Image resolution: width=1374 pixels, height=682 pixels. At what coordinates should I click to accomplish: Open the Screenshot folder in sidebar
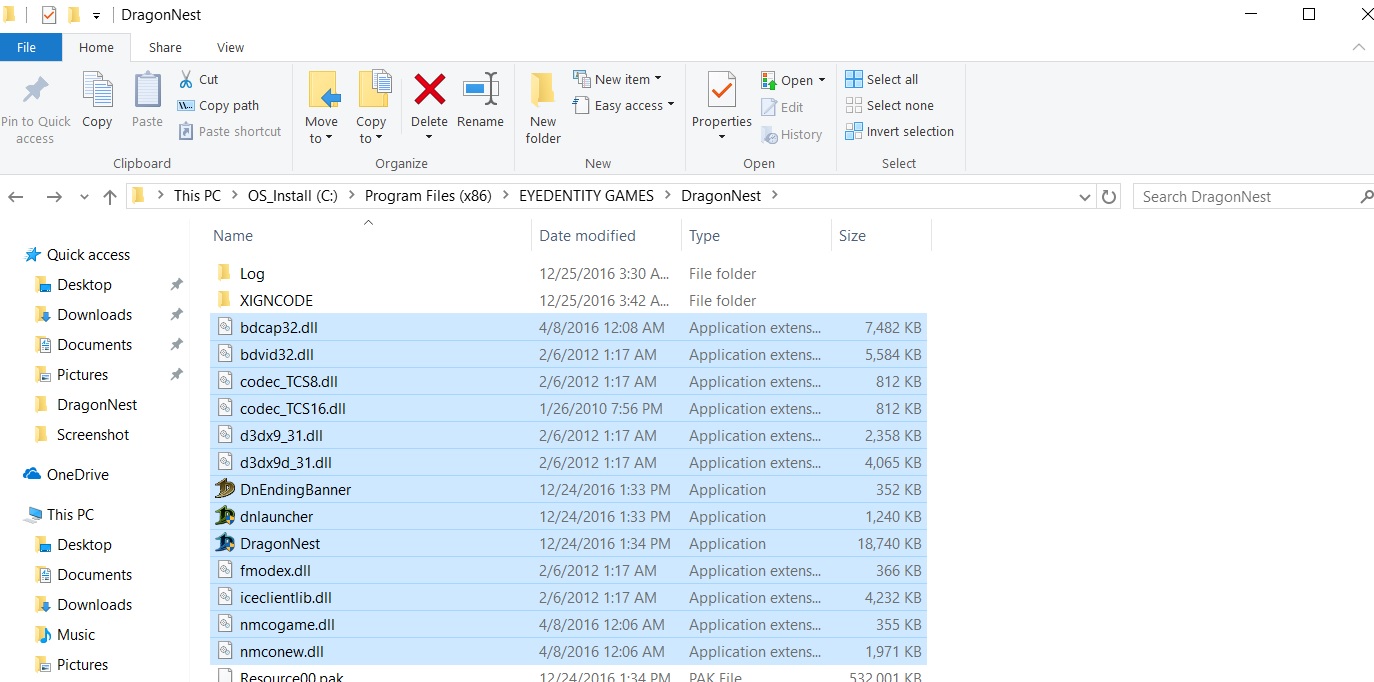82,434
